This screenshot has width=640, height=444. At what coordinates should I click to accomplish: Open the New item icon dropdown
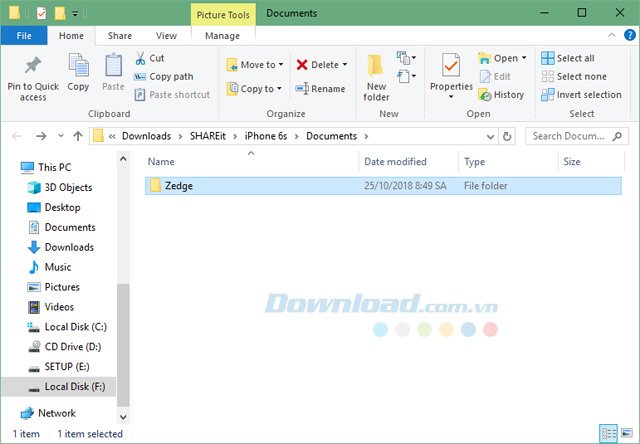click(407, 58)
